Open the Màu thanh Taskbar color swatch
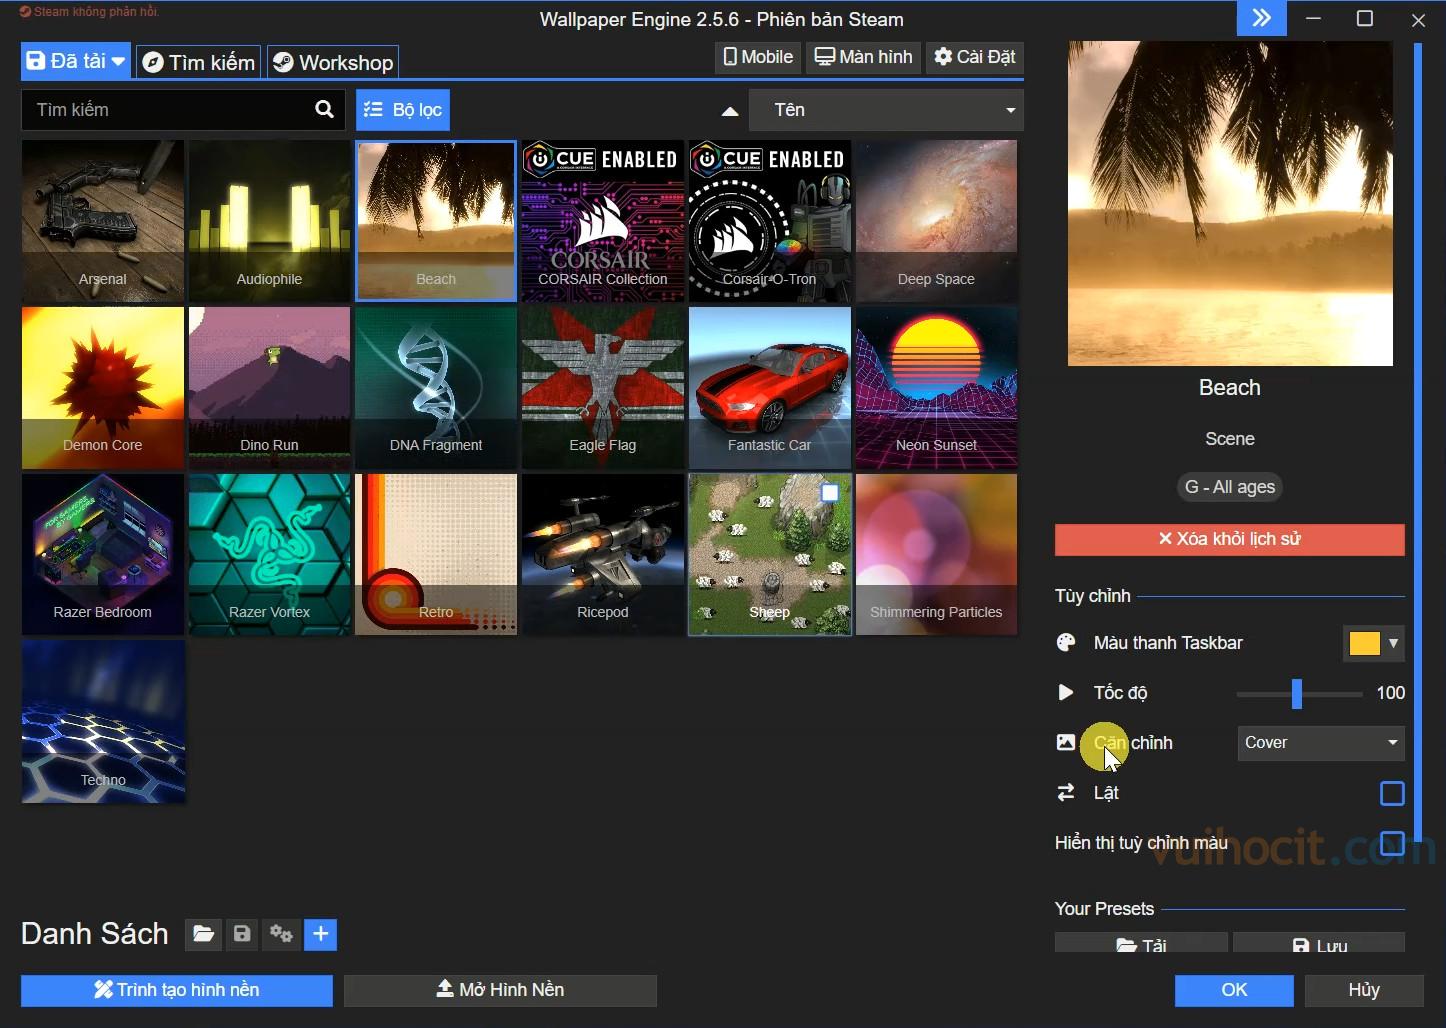Screen dimensions: 1446x1028 pos(1364,643)
